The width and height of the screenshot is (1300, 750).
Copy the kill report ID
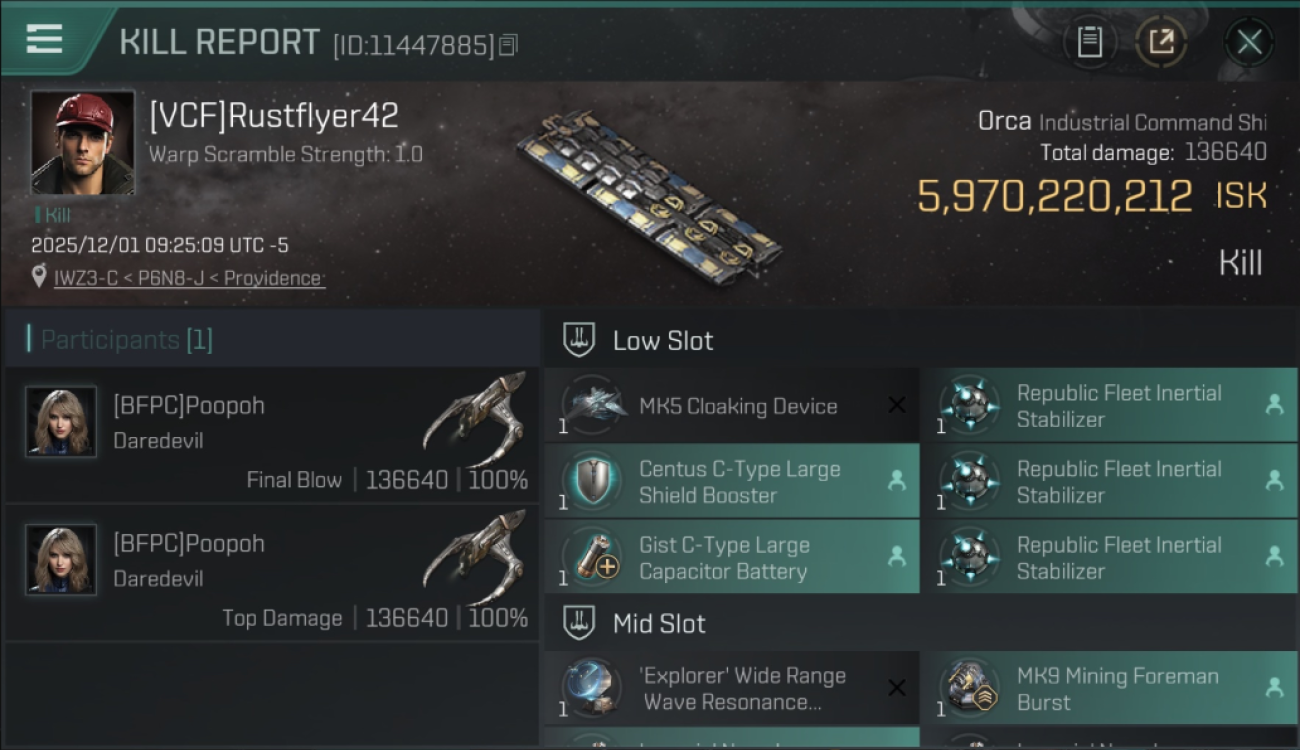click(x=508, y=45)
